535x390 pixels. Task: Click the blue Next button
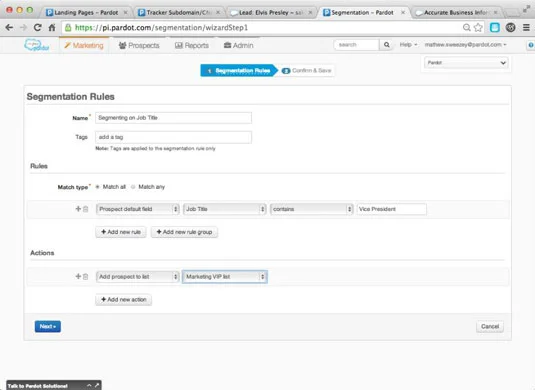(48, 326)
